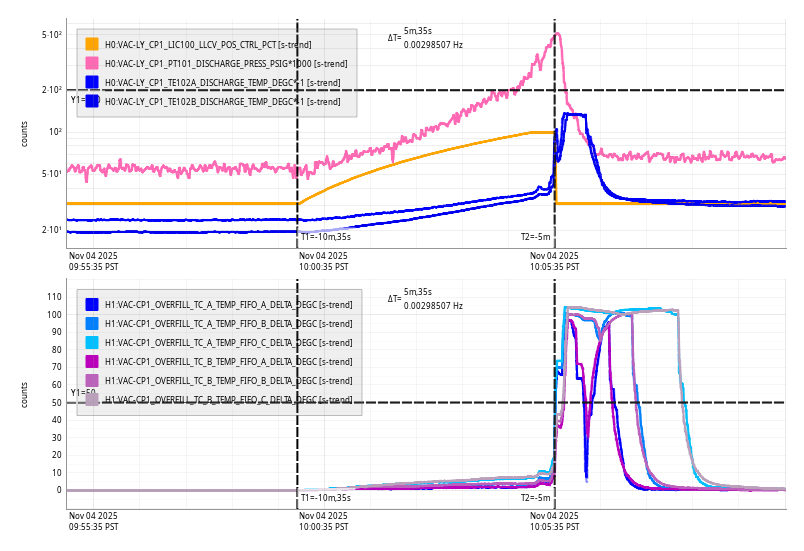Image resolution: width=804 pixels, height=551 pixels.
Task: Click the ΔT frequency readout in bottom plot
Action: click(x=433, y=305)
